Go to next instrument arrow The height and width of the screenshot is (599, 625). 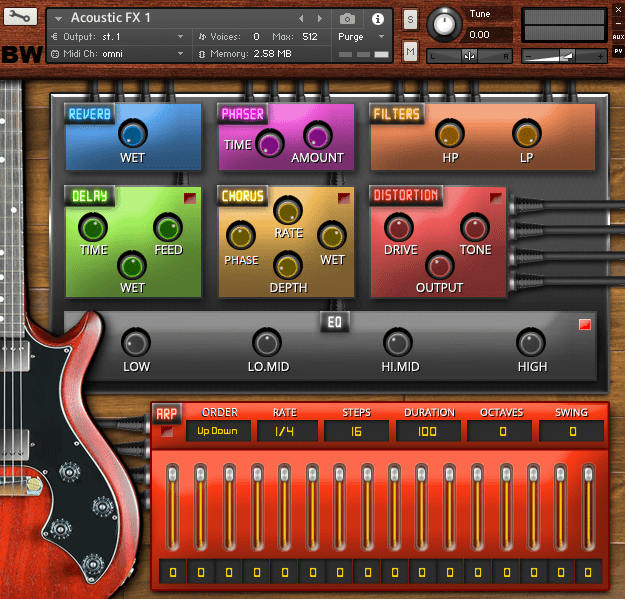(320, 18)
